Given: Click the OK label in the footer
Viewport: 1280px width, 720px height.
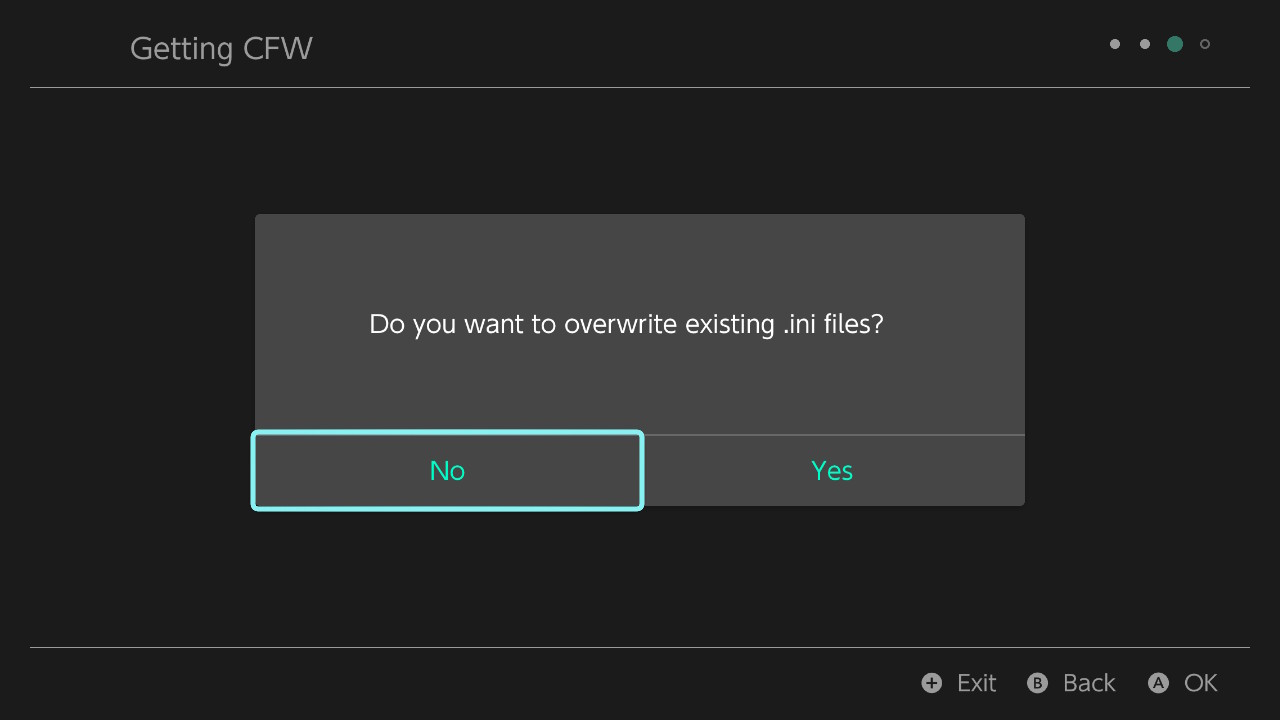Looking at the screenshot, I should (x=1198, y=683).
